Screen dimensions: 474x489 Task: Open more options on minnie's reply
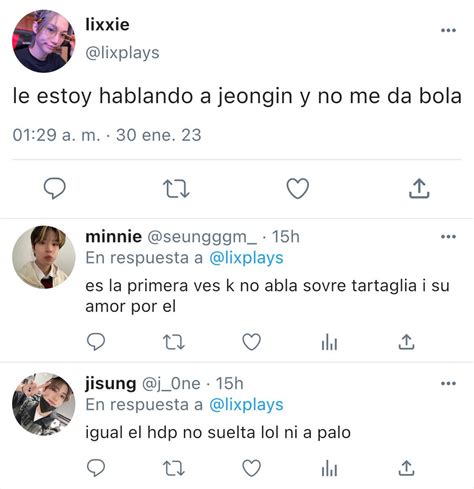[x=448, y=237]
